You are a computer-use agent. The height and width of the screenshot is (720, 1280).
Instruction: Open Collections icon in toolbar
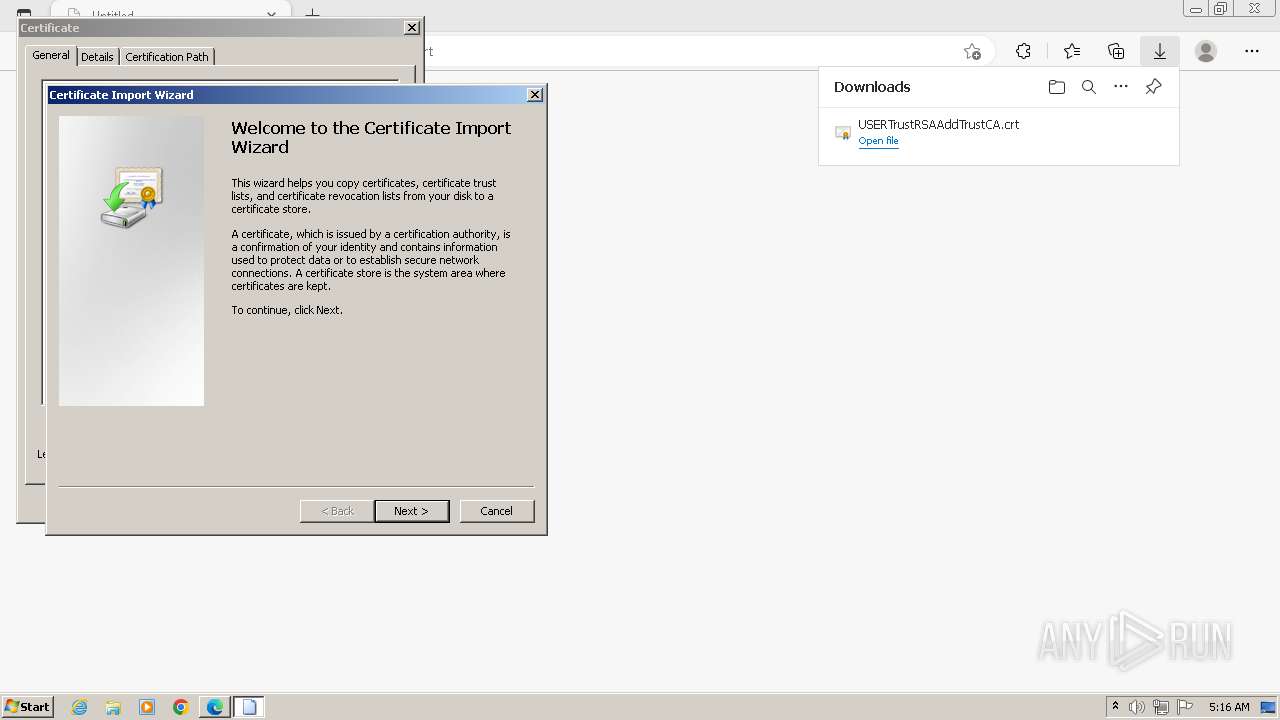click(x=1116, y=51)
